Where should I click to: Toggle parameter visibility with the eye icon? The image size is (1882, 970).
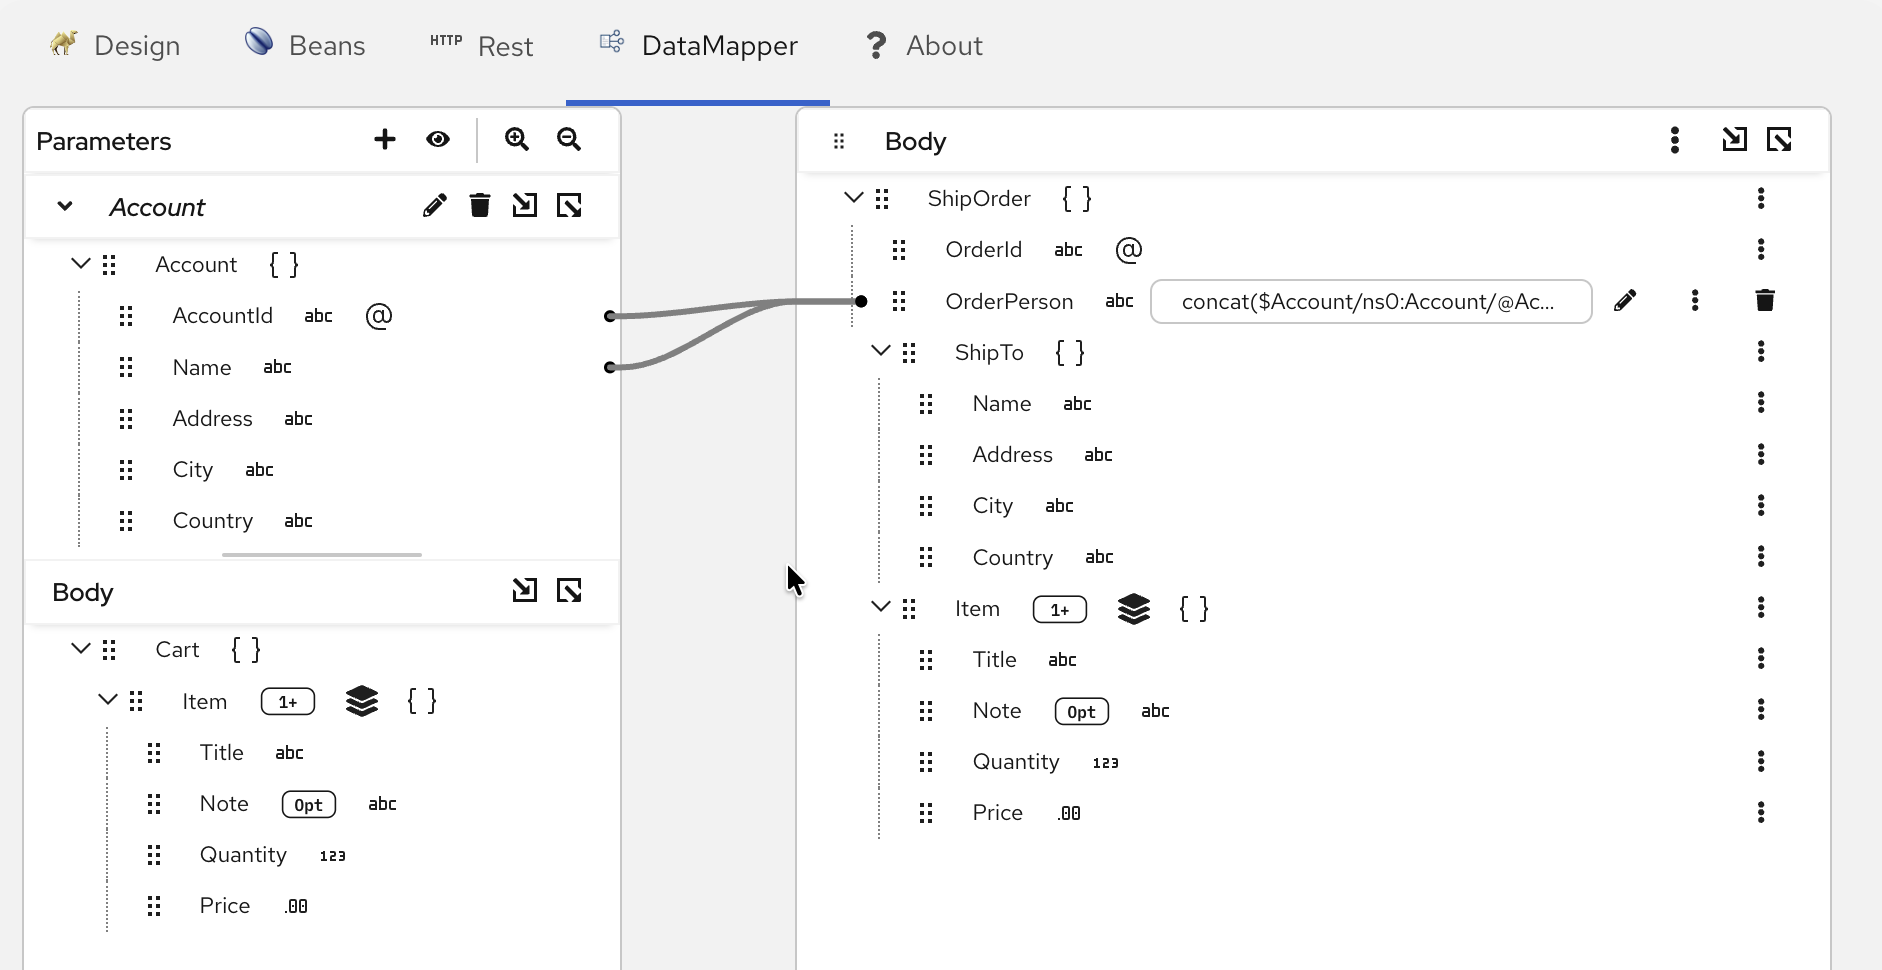coord(438,139)
